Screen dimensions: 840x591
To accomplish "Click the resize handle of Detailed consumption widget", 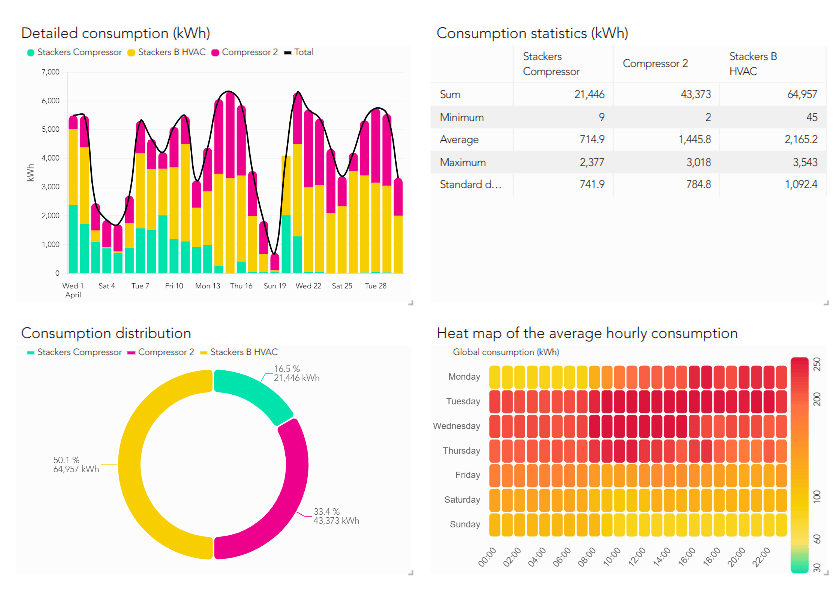I will point(411,303).
